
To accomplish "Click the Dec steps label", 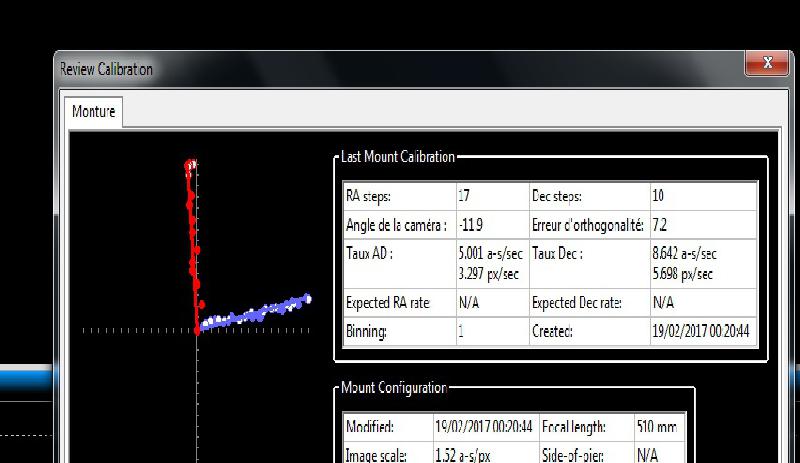I will tap(557, 196).
